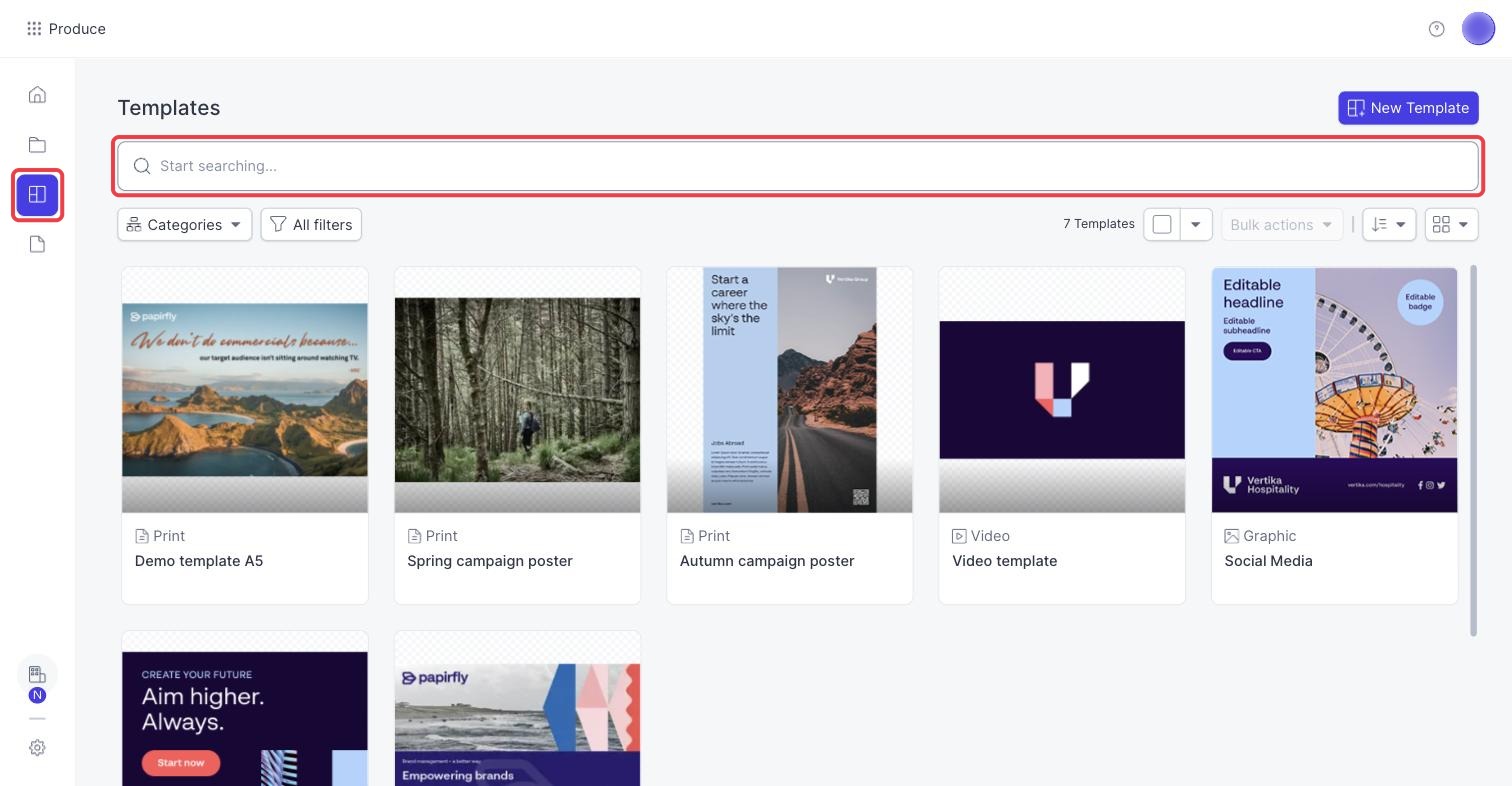Open the Categories dropdown

pyautogui.click(x=184, y=225)
